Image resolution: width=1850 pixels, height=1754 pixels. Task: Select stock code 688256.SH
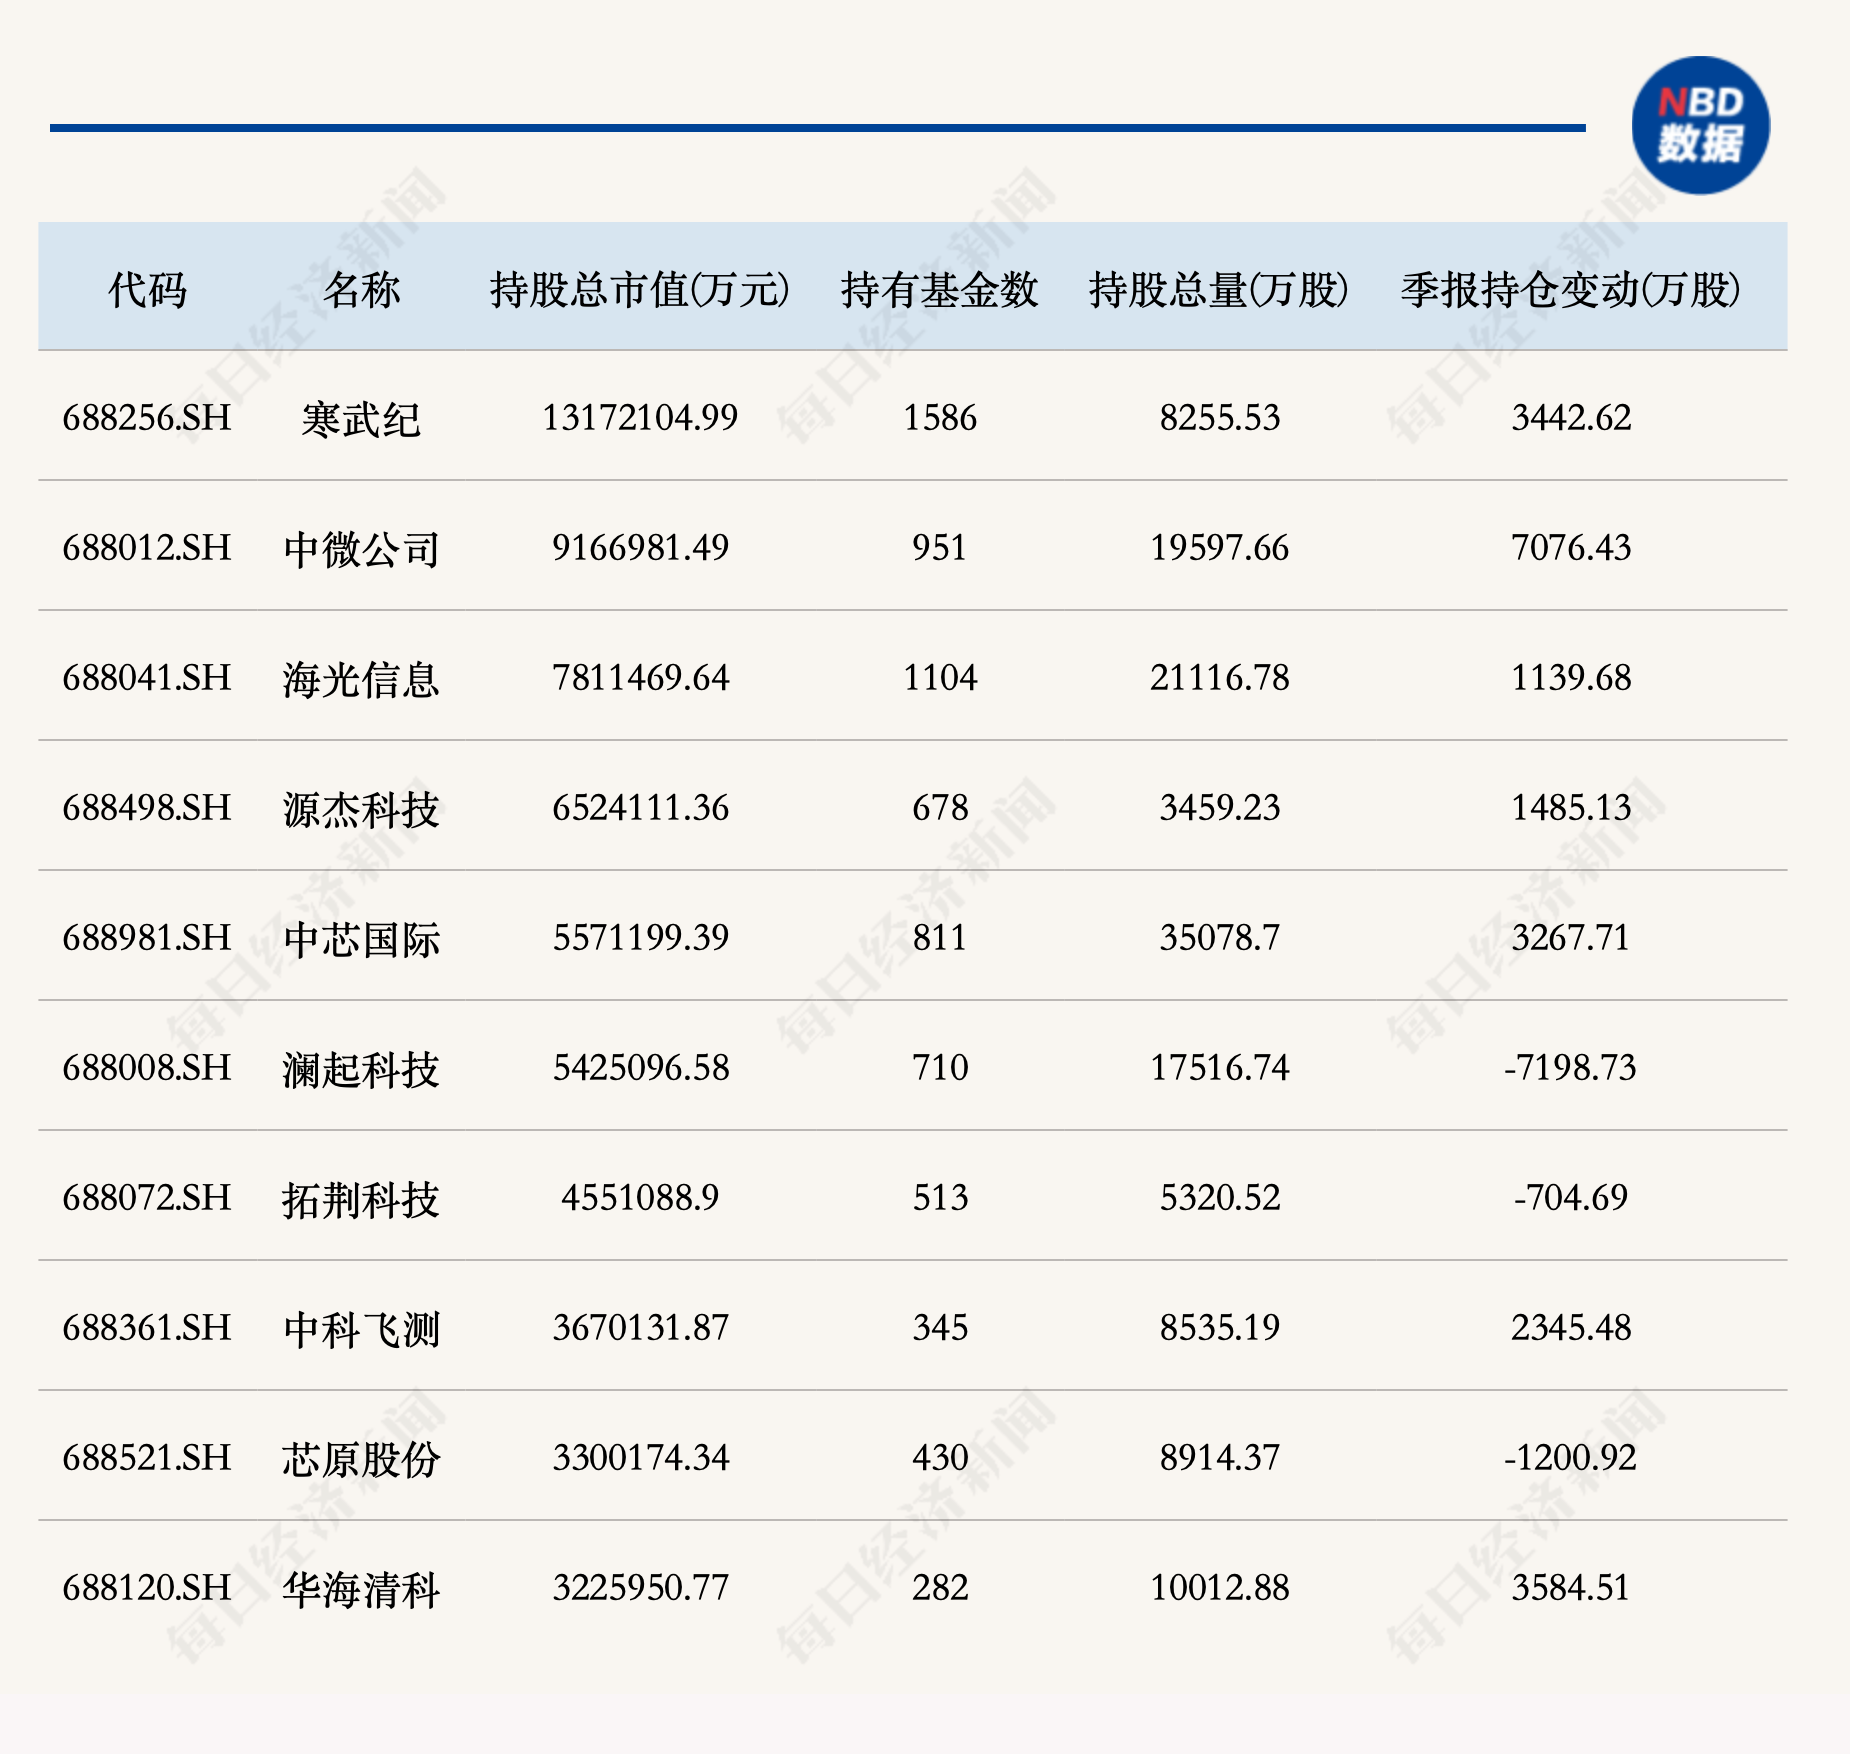pos(147,418)
